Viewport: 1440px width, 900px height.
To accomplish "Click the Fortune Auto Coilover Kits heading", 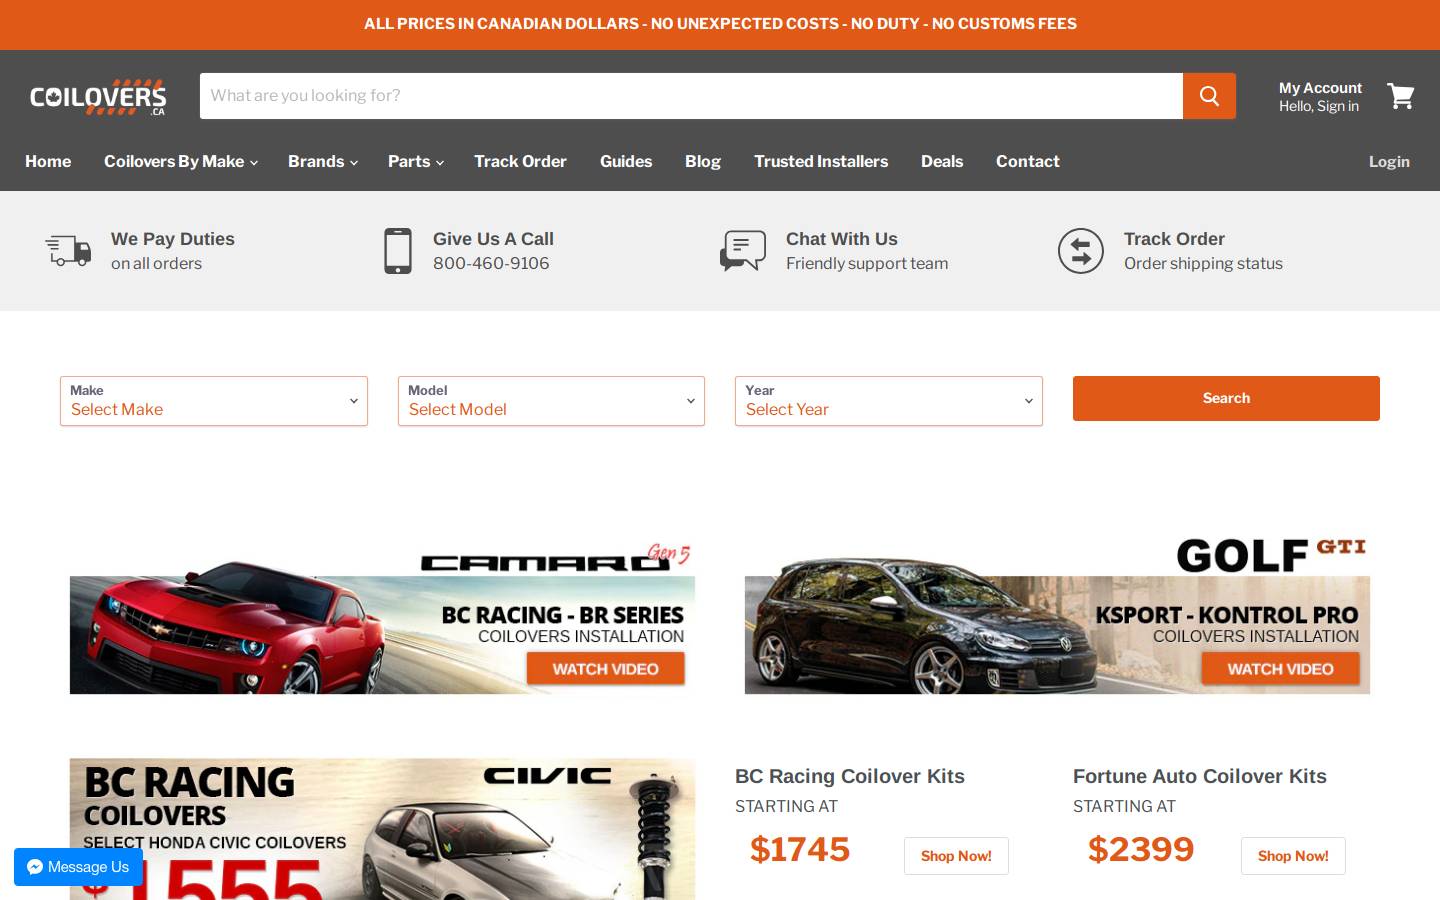I will pos(1200,776).
